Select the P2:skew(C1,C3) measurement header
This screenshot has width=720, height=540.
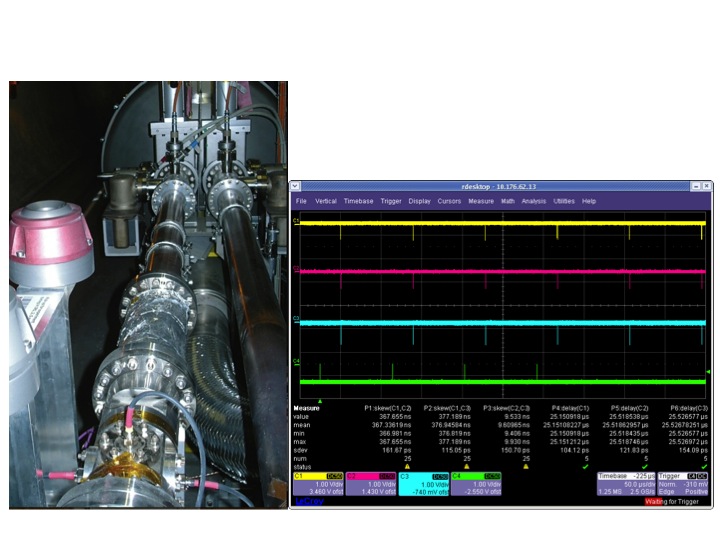click(447, 408)
